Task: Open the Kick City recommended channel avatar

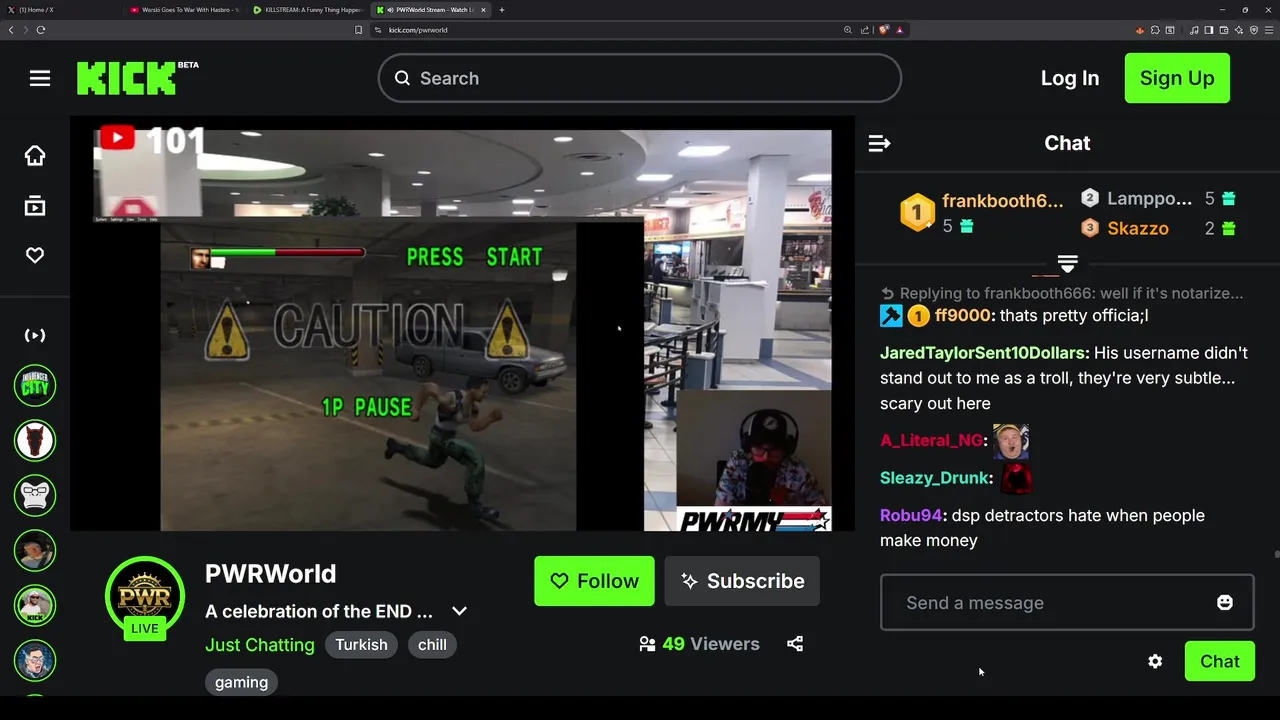Action: click(35, 385)
